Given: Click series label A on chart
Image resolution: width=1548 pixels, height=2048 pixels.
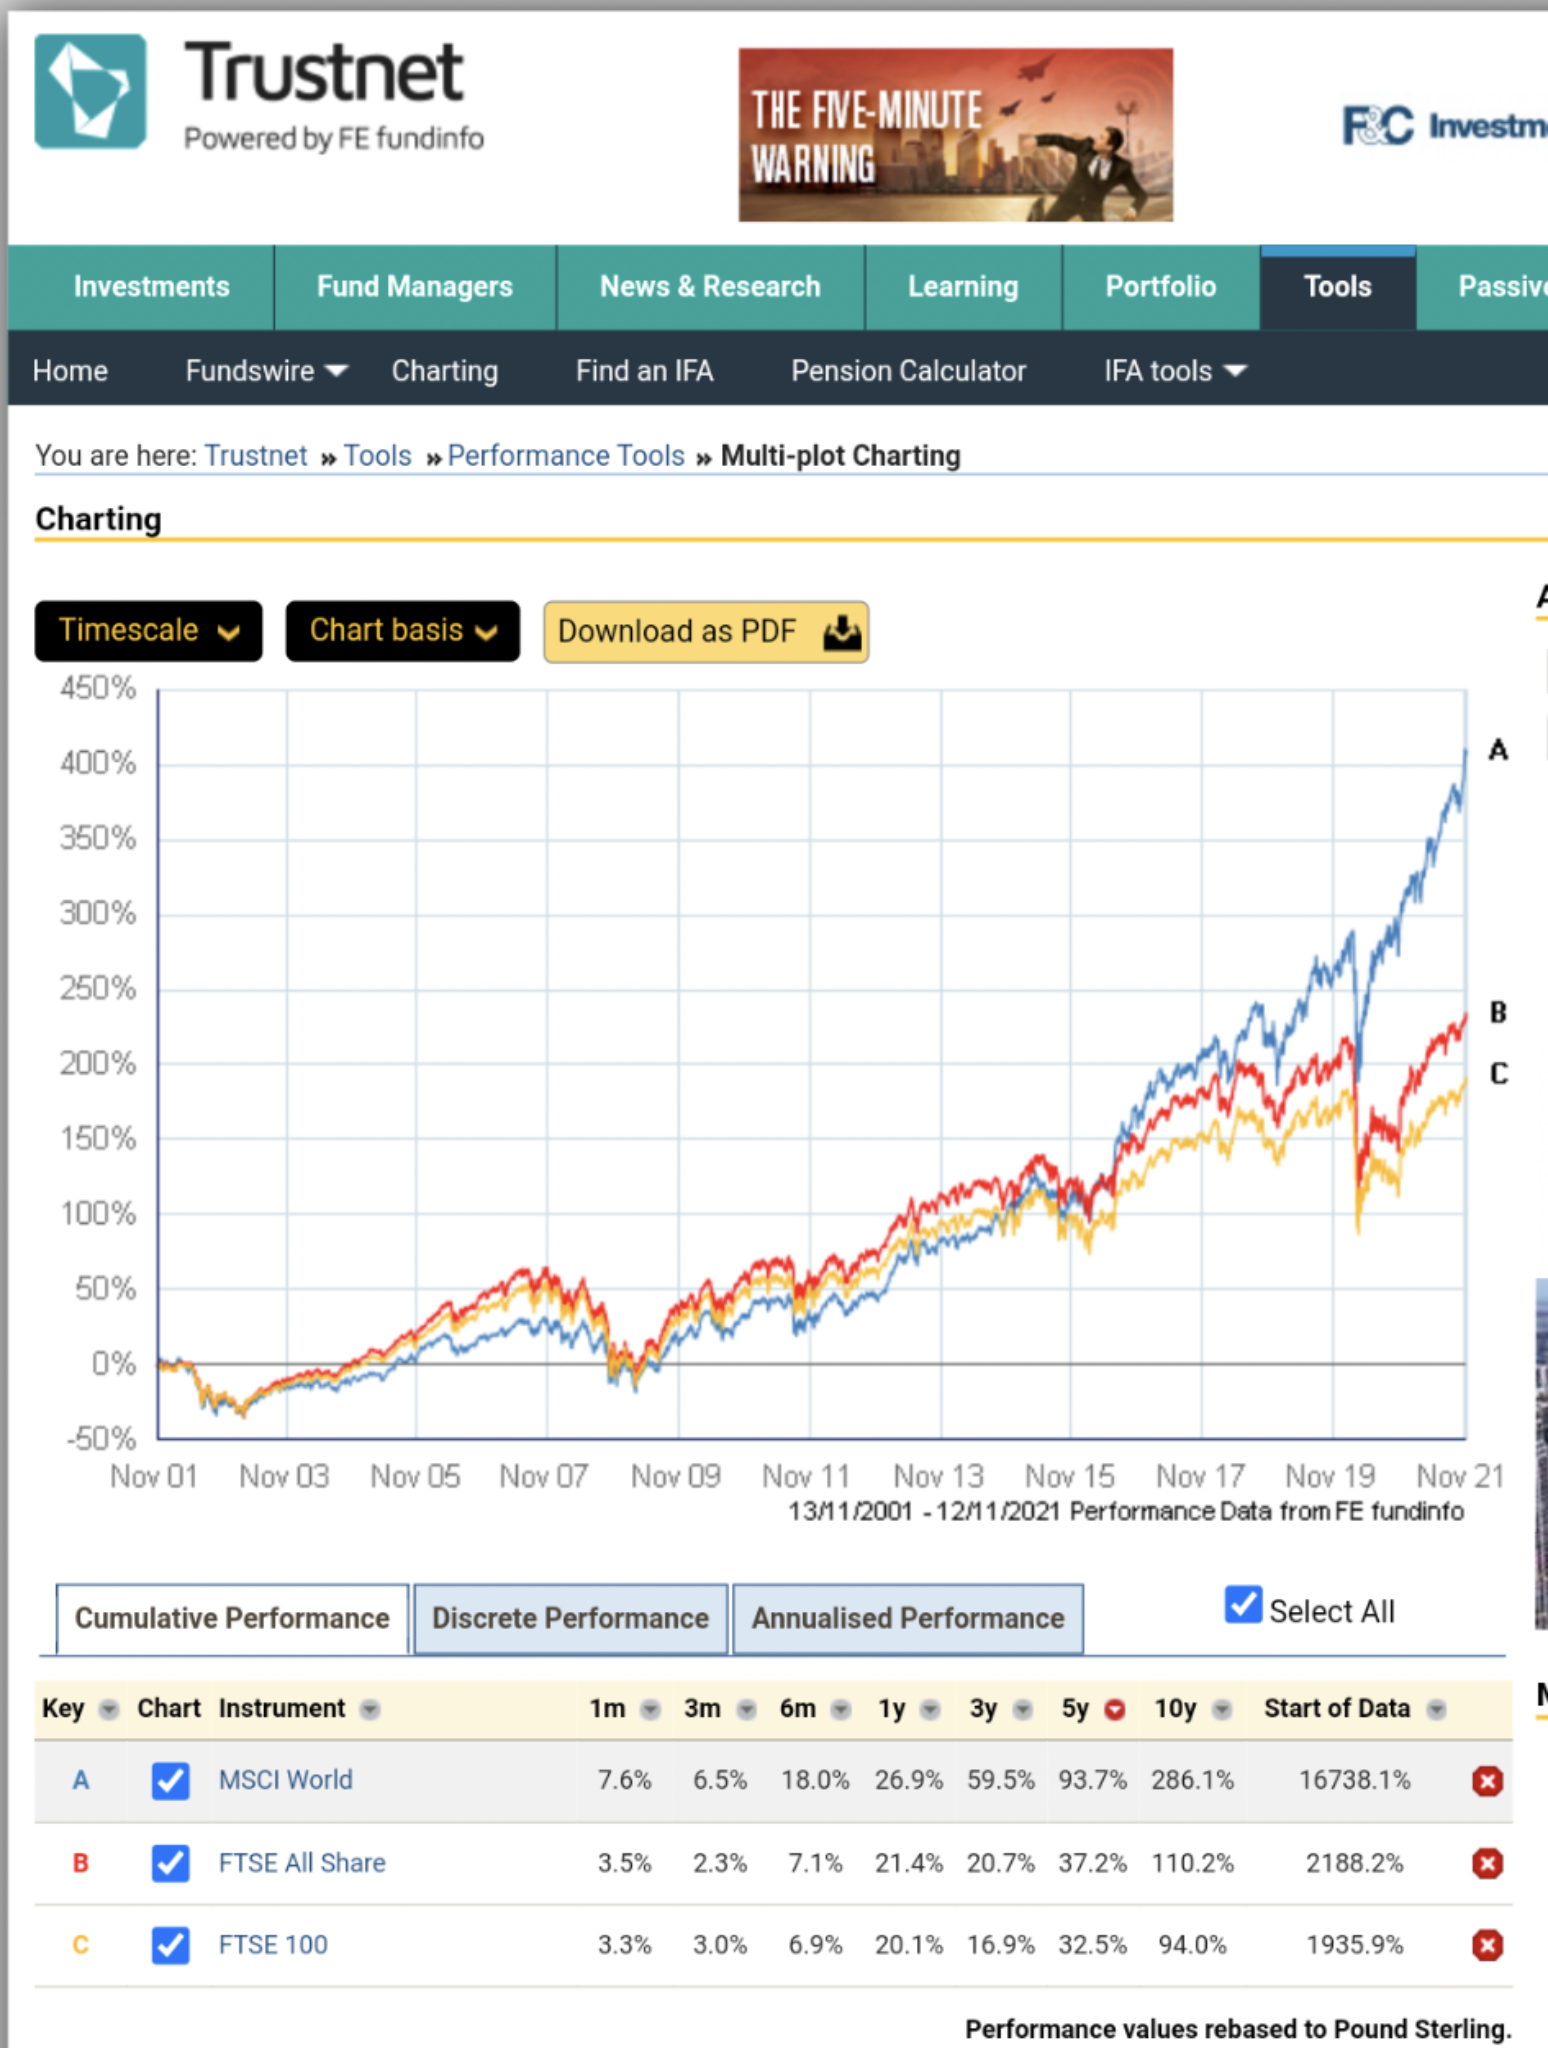Looking at the screenshot, I should [x=1497, y=750].
